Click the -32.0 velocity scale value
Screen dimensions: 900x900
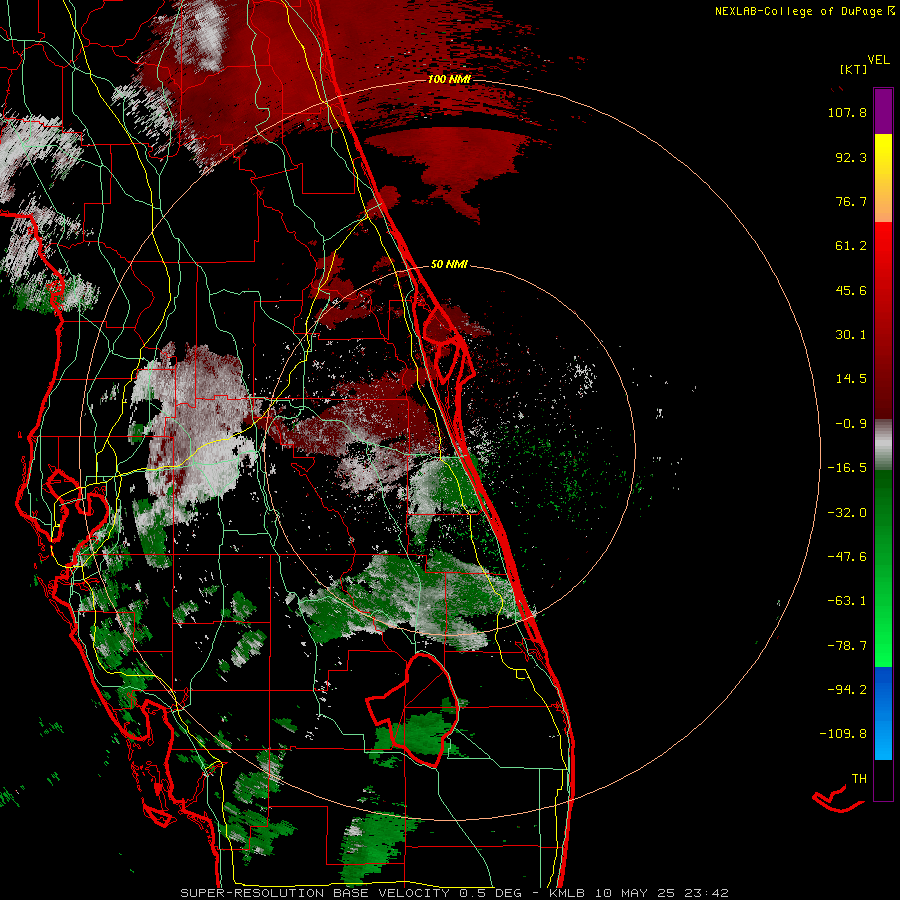tap(847, 512)
